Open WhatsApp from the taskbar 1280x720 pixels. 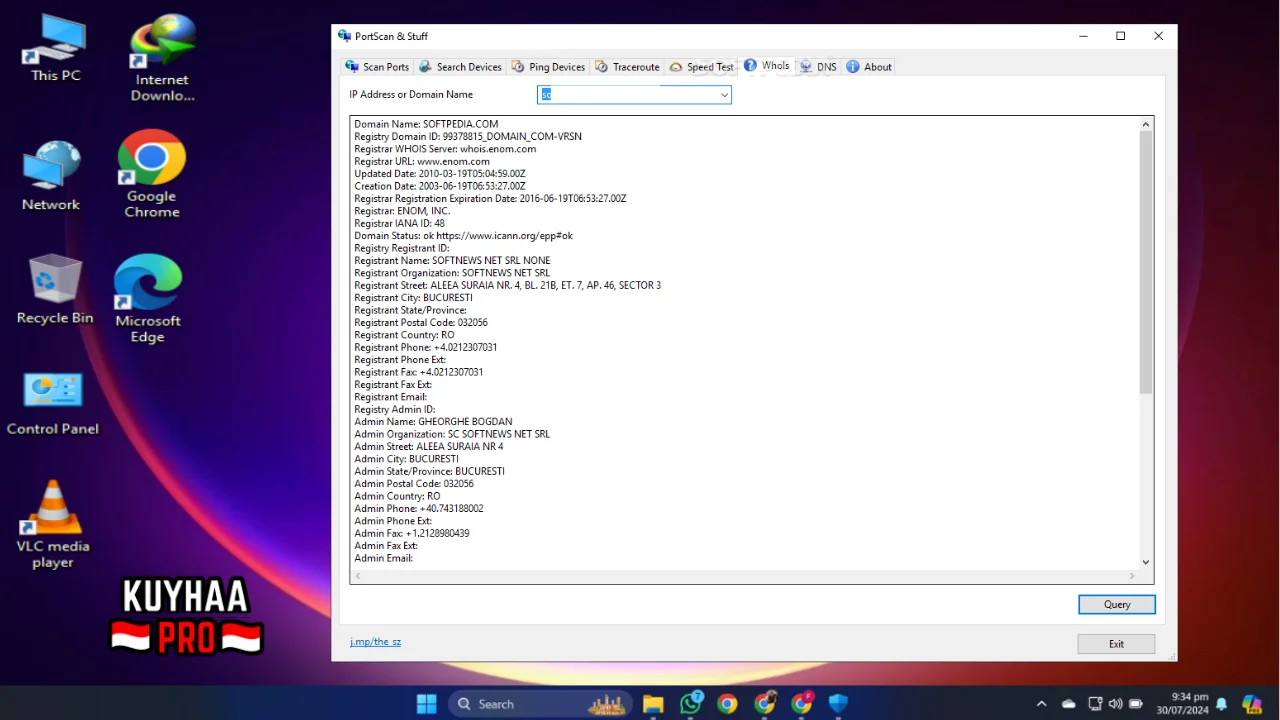click(x=690, y=704)
